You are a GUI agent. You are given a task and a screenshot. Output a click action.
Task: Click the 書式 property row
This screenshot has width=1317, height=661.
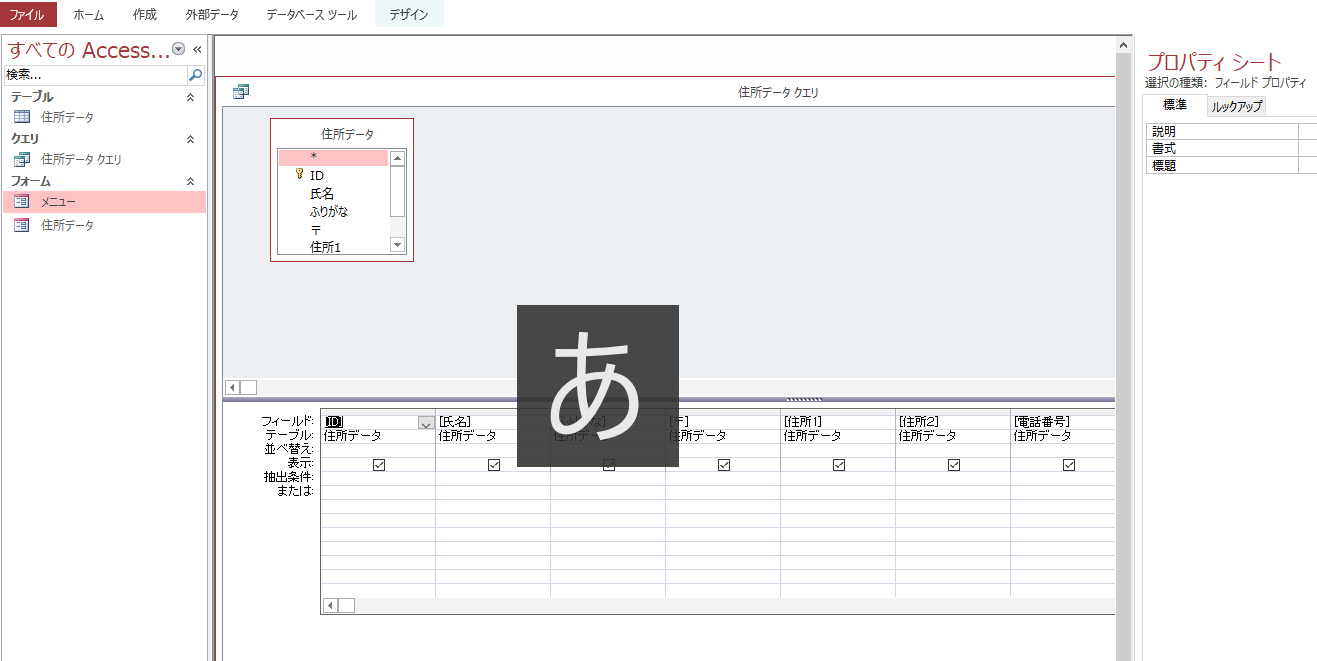[1231, 148]
